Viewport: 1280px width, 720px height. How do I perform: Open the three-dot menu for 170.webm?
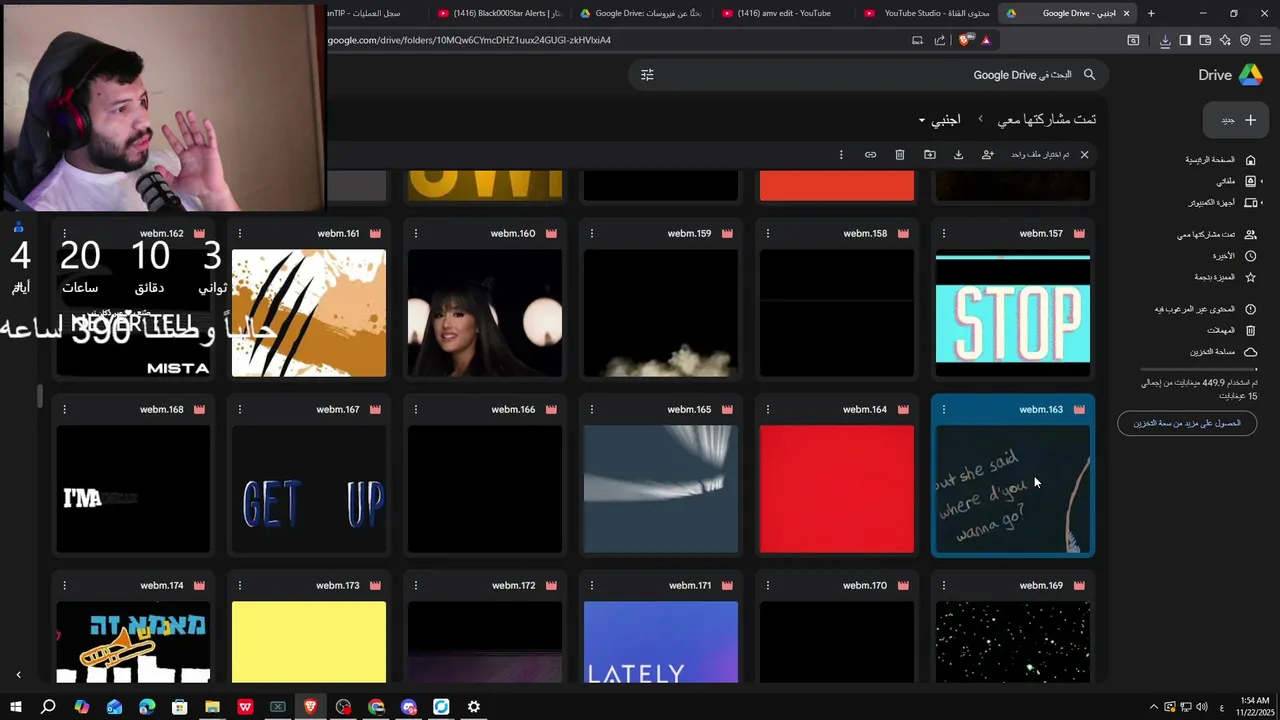[767, 586]
